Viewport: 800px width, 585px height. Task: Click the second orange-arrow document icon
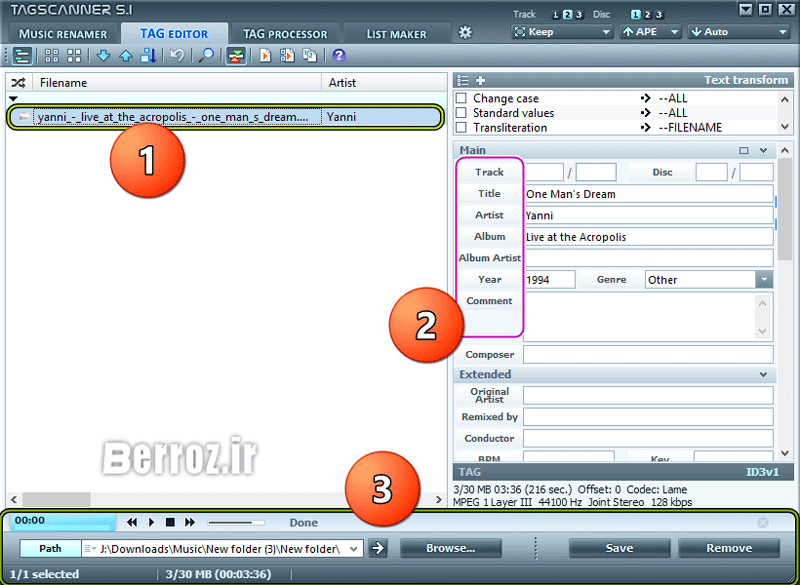(287, 55)
